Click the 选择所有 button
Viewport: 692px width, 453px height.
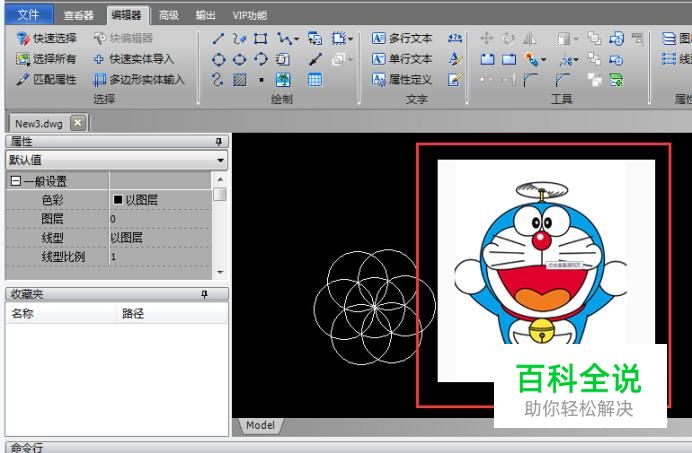[47, 59]
